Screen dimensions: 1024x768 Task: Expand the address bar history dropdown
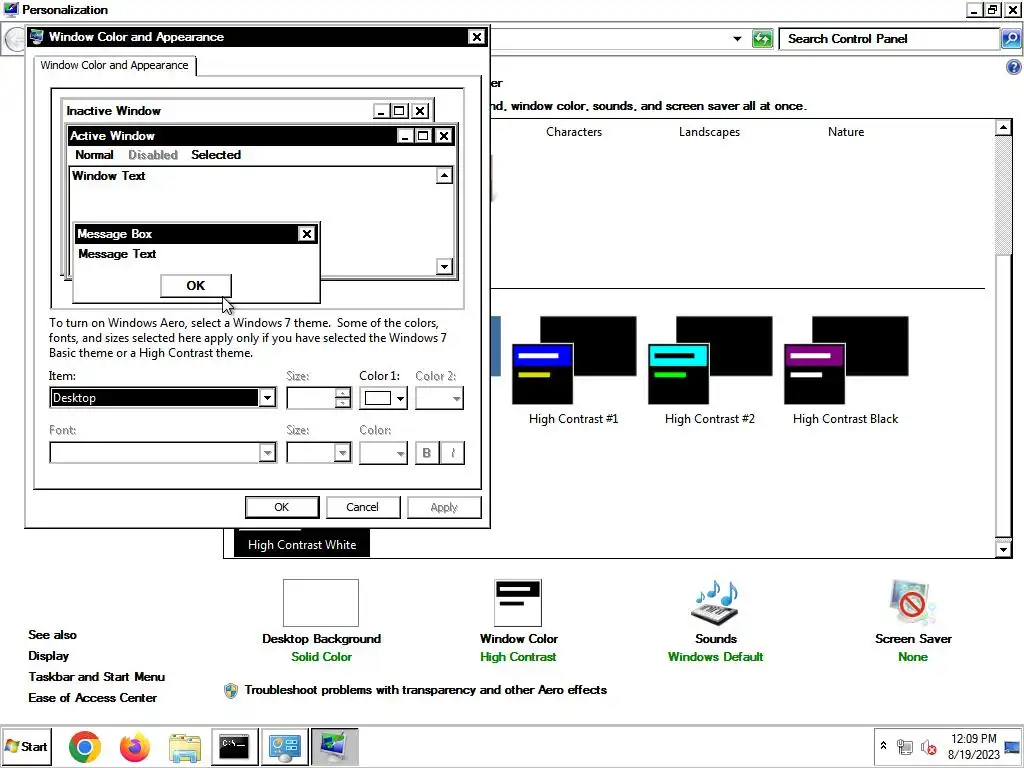click(x=737, y=39)
